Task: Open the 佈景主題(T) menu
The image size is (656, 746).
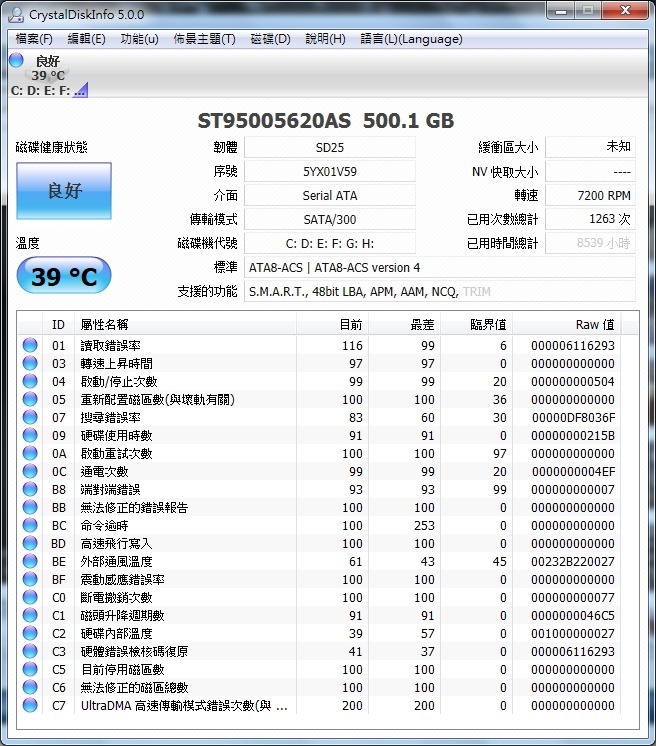Action: point(204,39)
